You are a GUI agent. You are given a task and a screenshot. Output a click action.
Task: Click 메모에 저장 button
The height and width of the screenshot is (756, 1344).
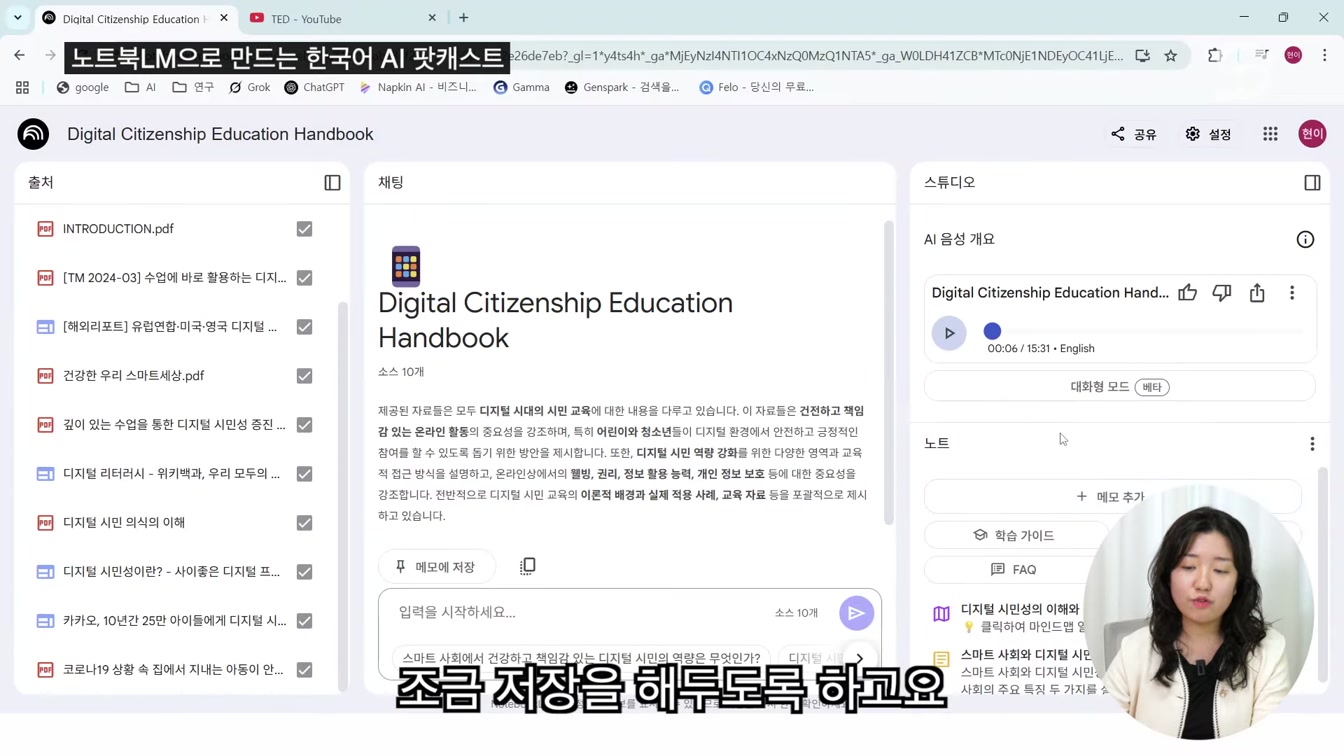point(435,567)
